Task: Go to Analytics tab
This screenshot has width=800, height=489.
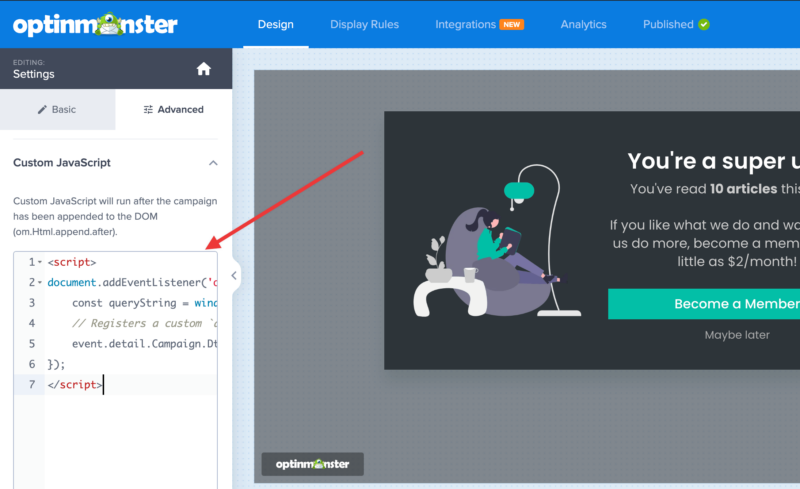Action: pos(583,25)
